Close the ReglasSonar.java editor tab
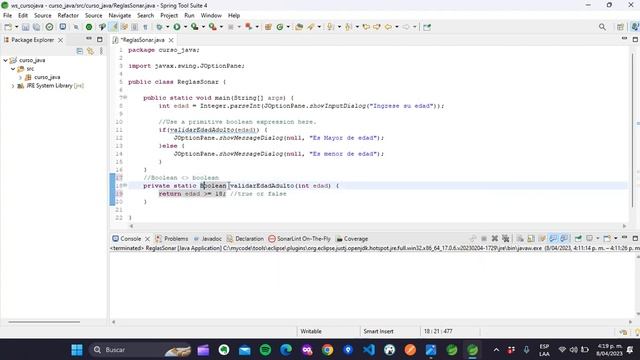The image size is (640, 360). (x=171, y=40)
